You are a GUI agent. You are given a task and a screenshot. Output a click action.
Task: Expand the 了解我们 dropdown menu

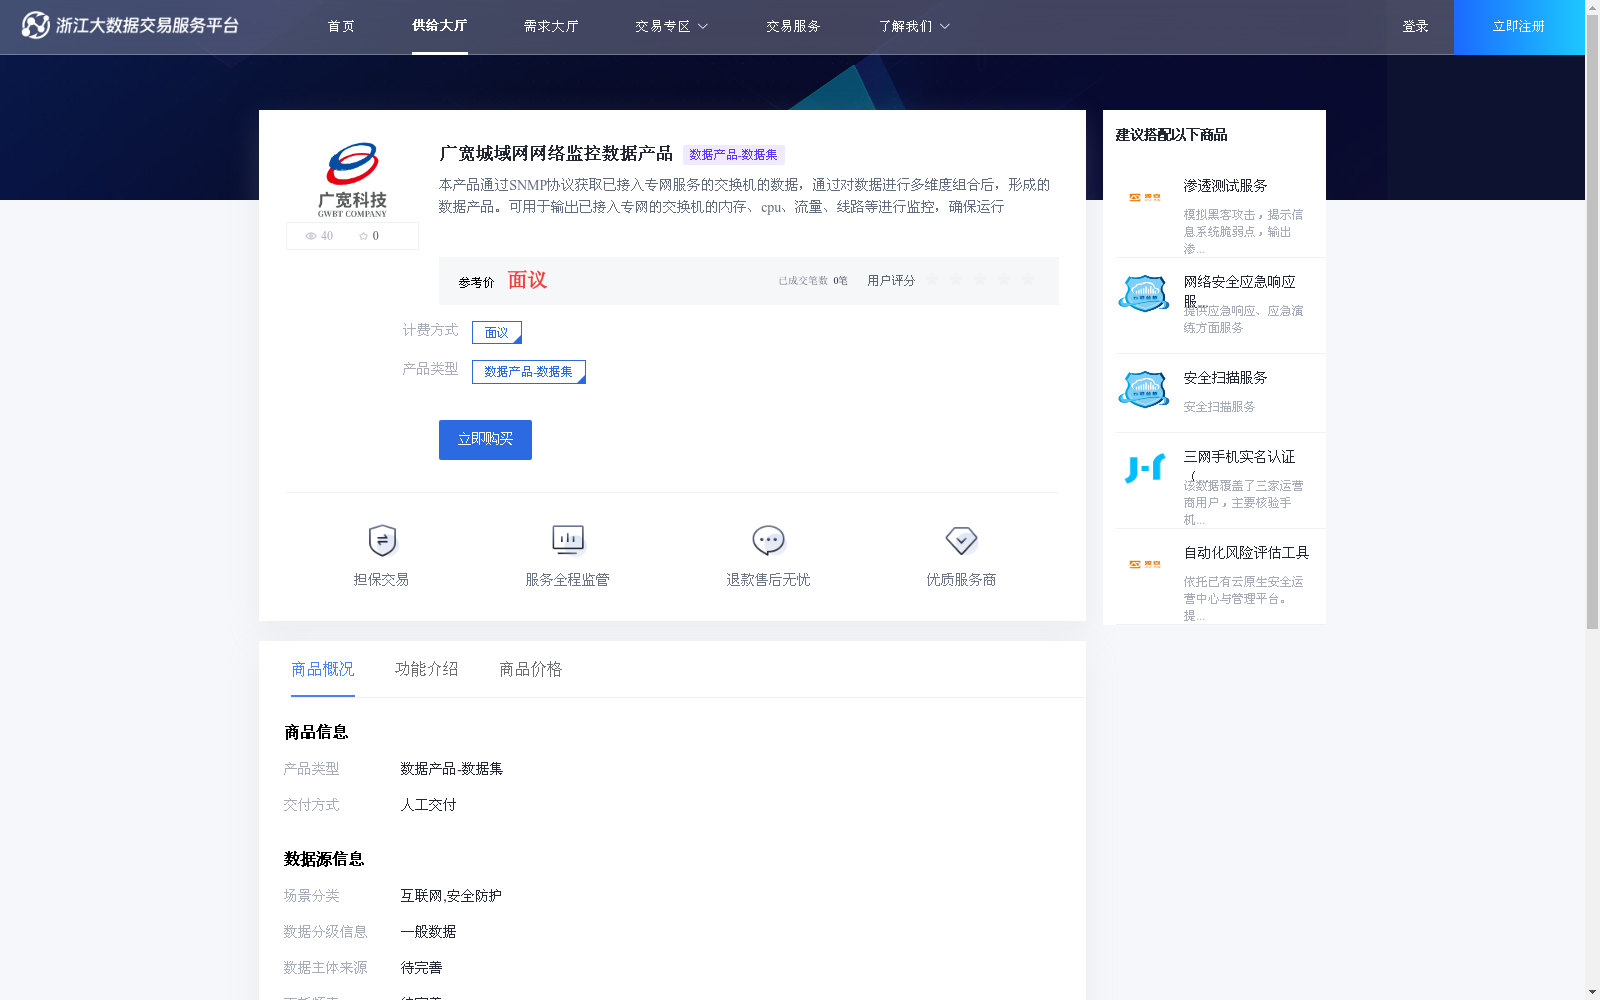[x=914, y=26]
